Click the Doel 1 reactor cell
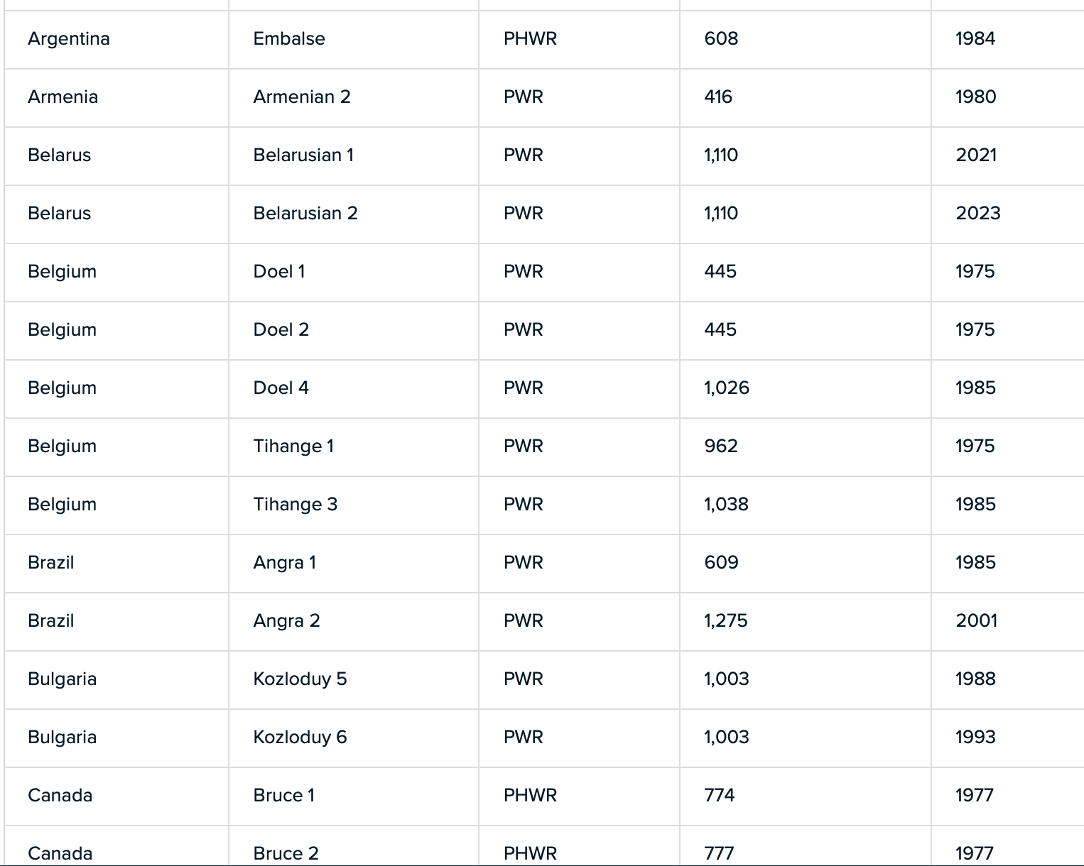This screenshot has height=866, width=1084. (353, 272)
